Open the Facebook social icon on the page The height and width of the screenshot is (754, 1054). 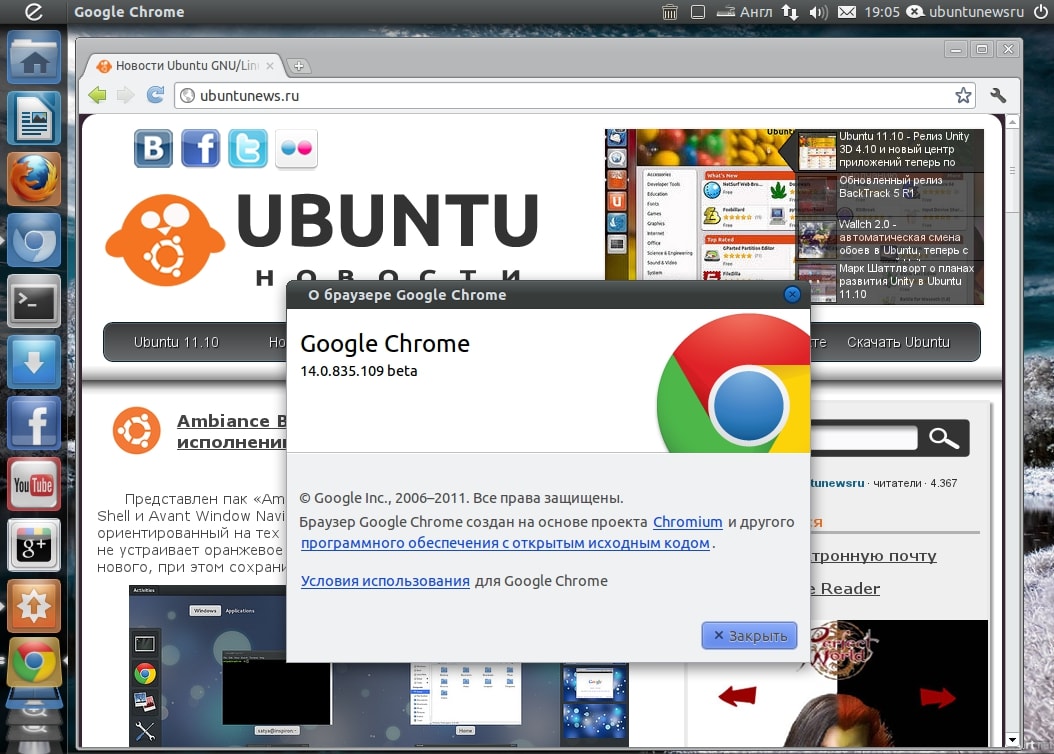[x=200, y=148]
